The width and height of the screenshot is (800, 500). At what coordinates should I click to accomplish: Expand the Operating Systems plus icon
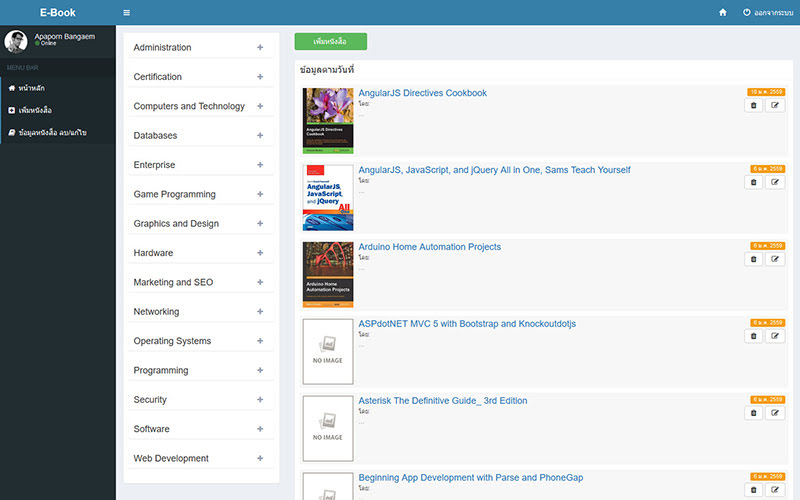pyautogui.click(x=260, y=341)
